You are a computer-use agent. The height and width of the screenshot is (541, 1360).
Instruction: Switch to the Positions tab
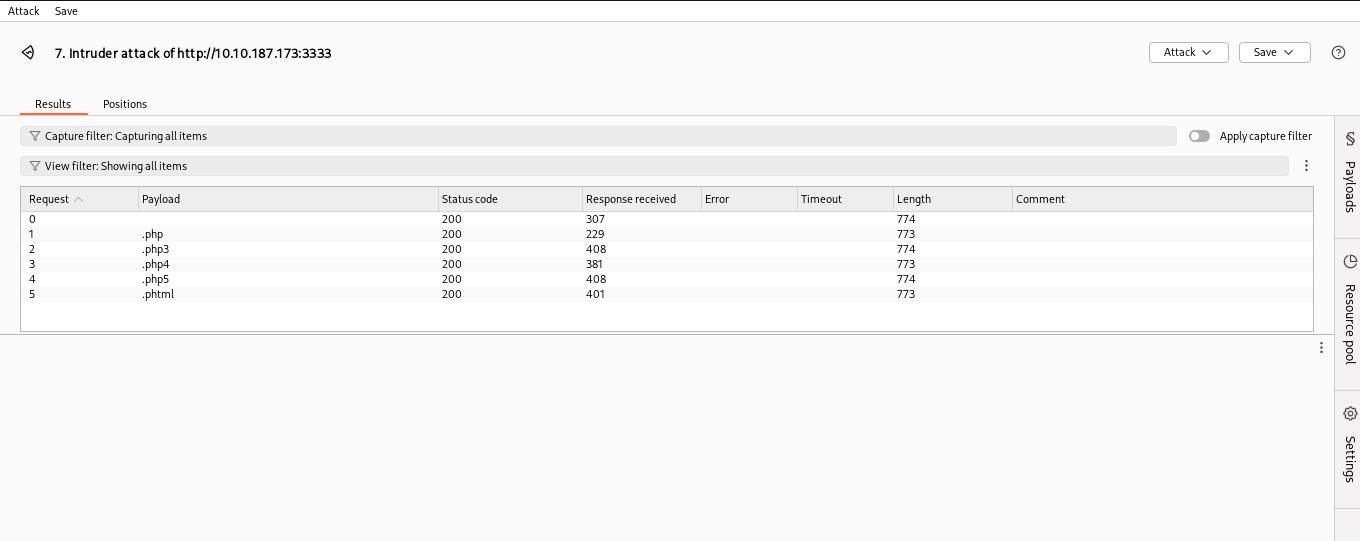125,104
